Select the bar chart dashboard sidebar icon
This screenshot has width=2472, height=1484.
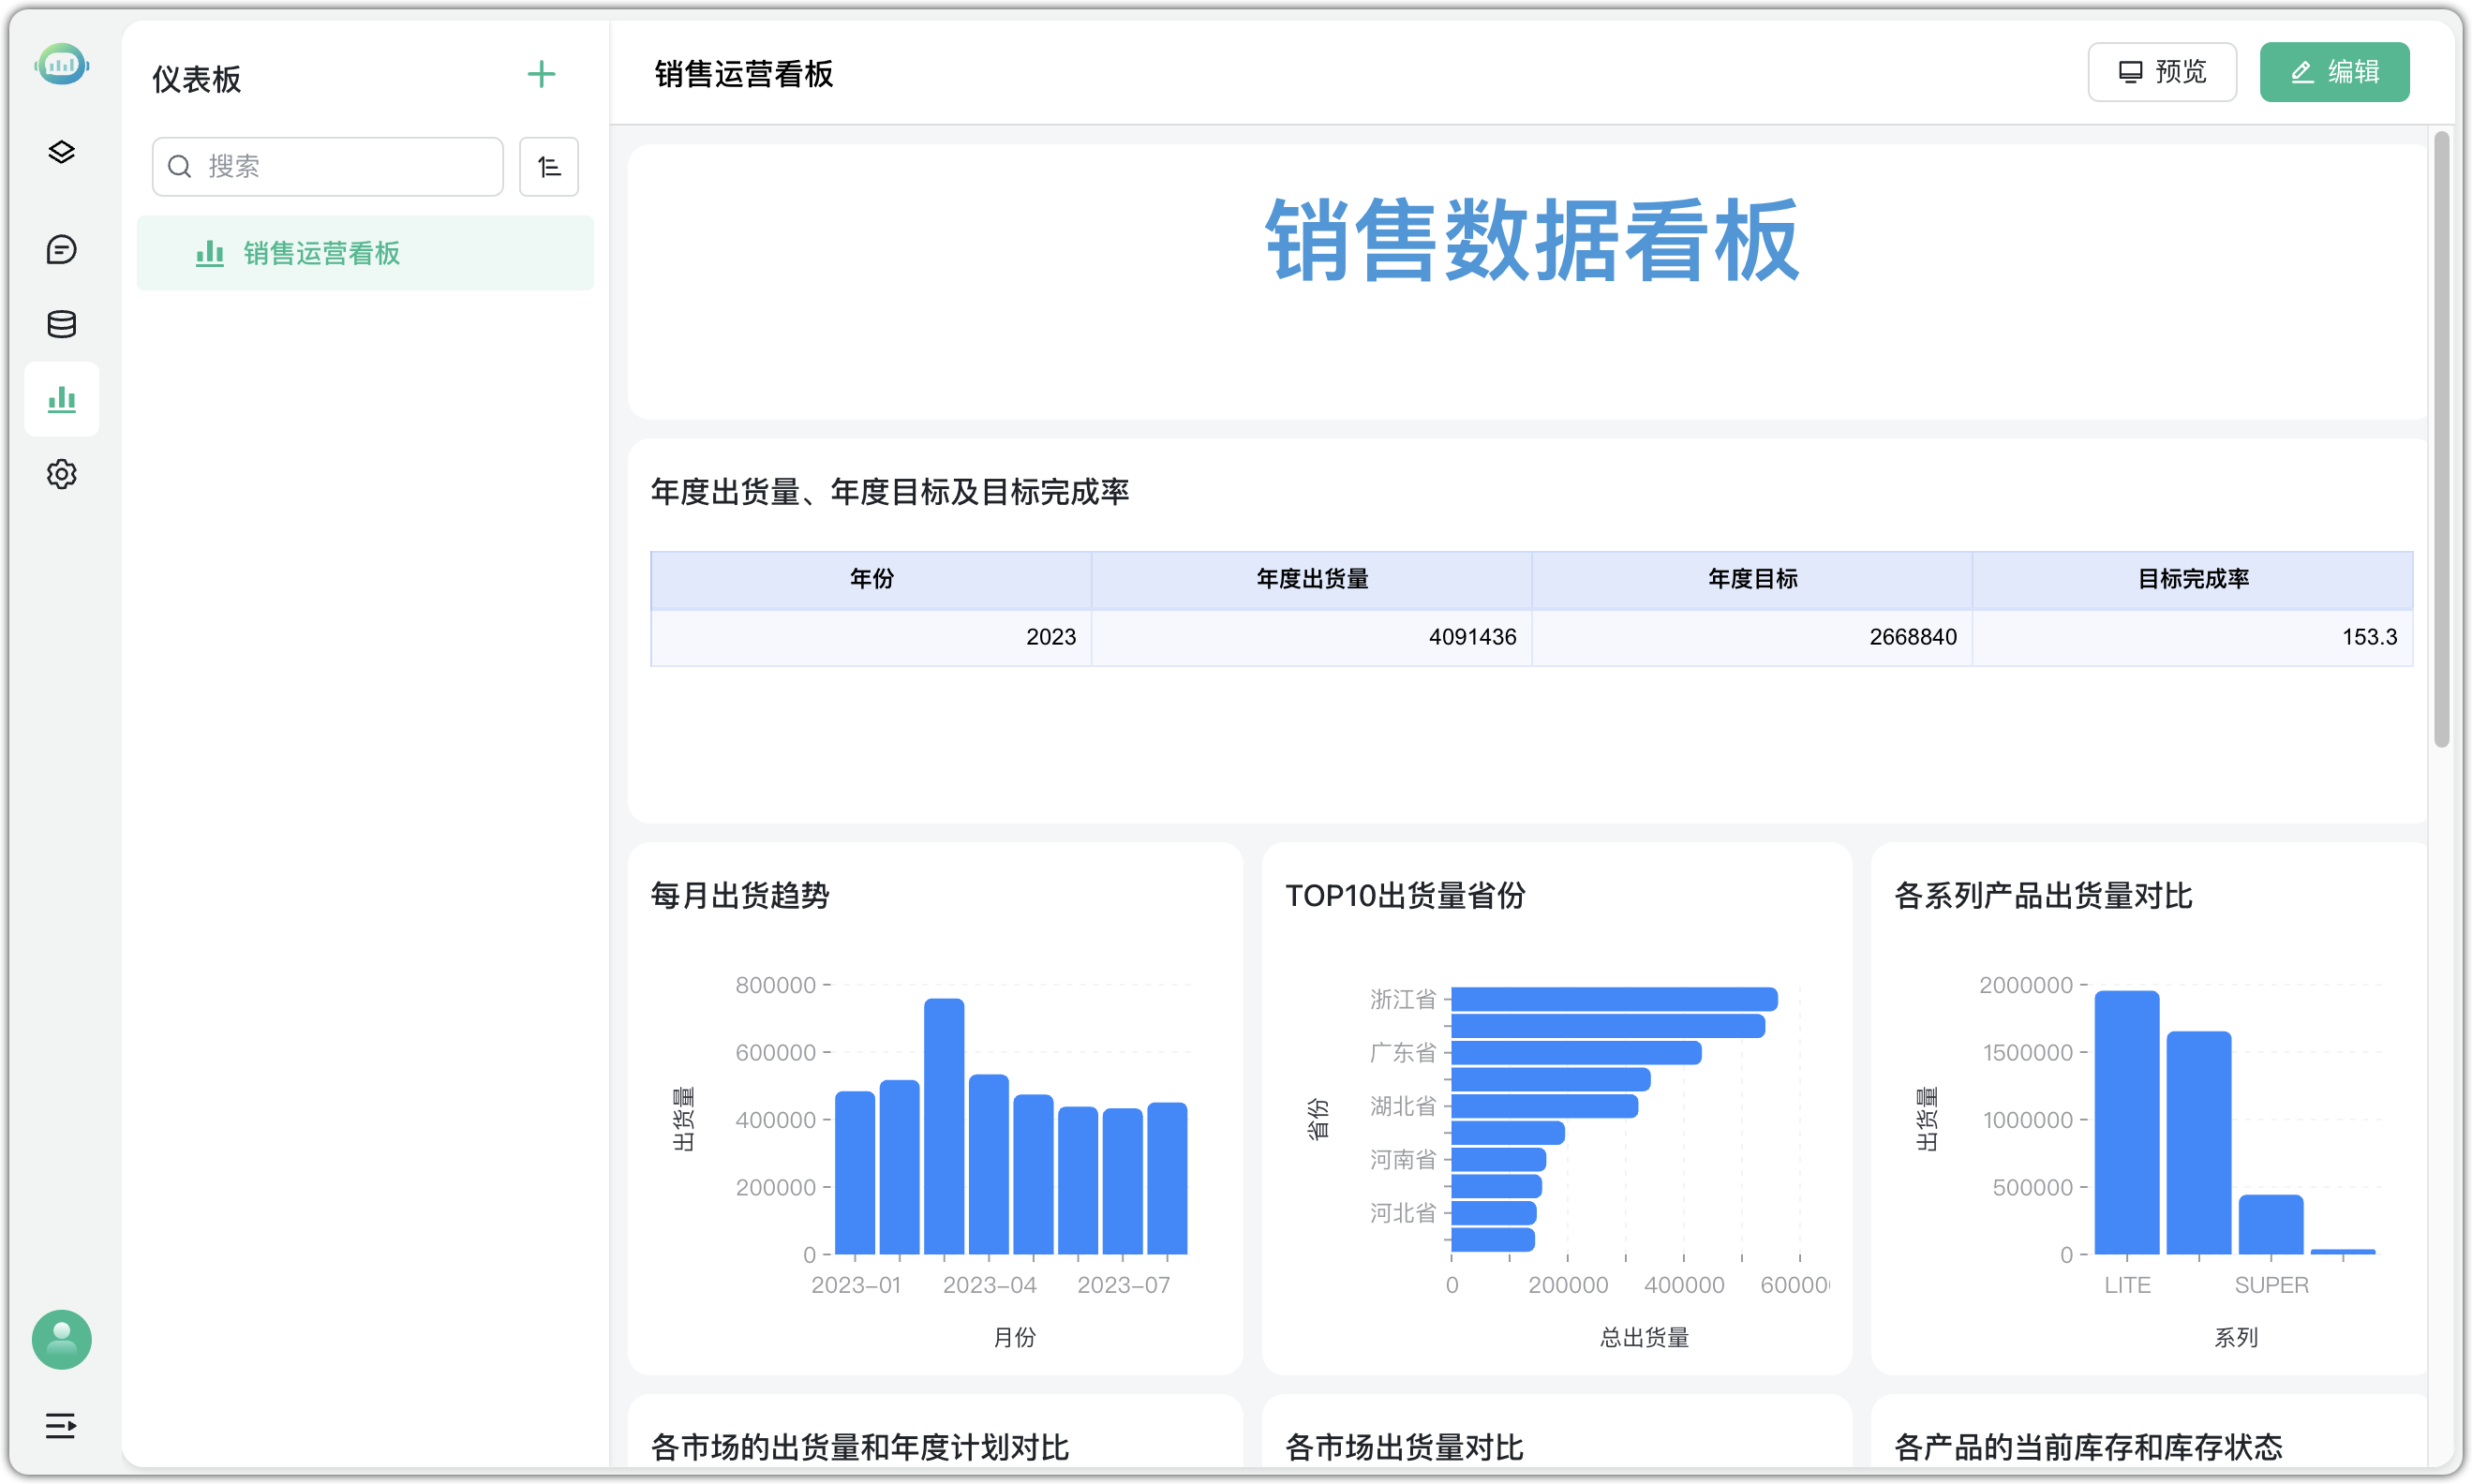pyautogui.click(x=61, y=399)
